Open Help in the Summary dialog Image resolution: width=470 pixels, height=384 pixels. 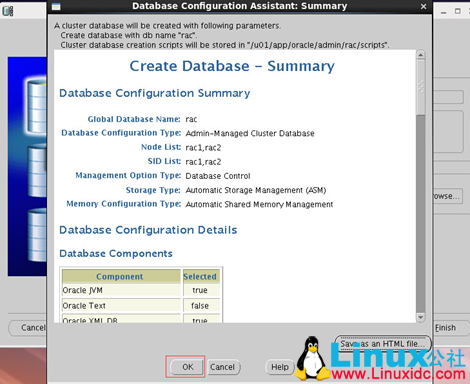pos(280,367)
